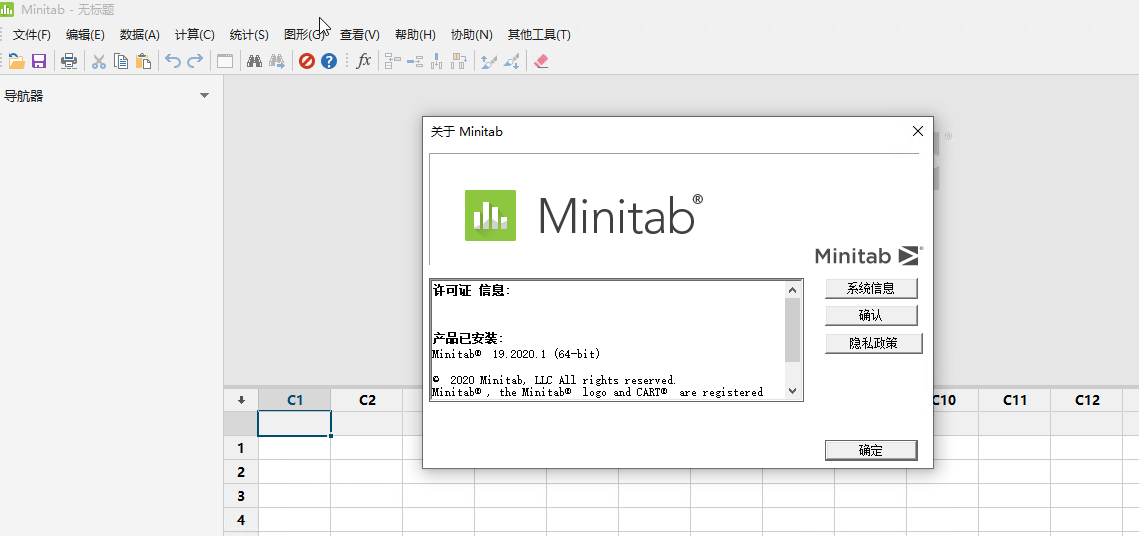The width and height of the screenshot is (1139, 536).
Task: Select row 4 header in worksheet
Action: 241,520
